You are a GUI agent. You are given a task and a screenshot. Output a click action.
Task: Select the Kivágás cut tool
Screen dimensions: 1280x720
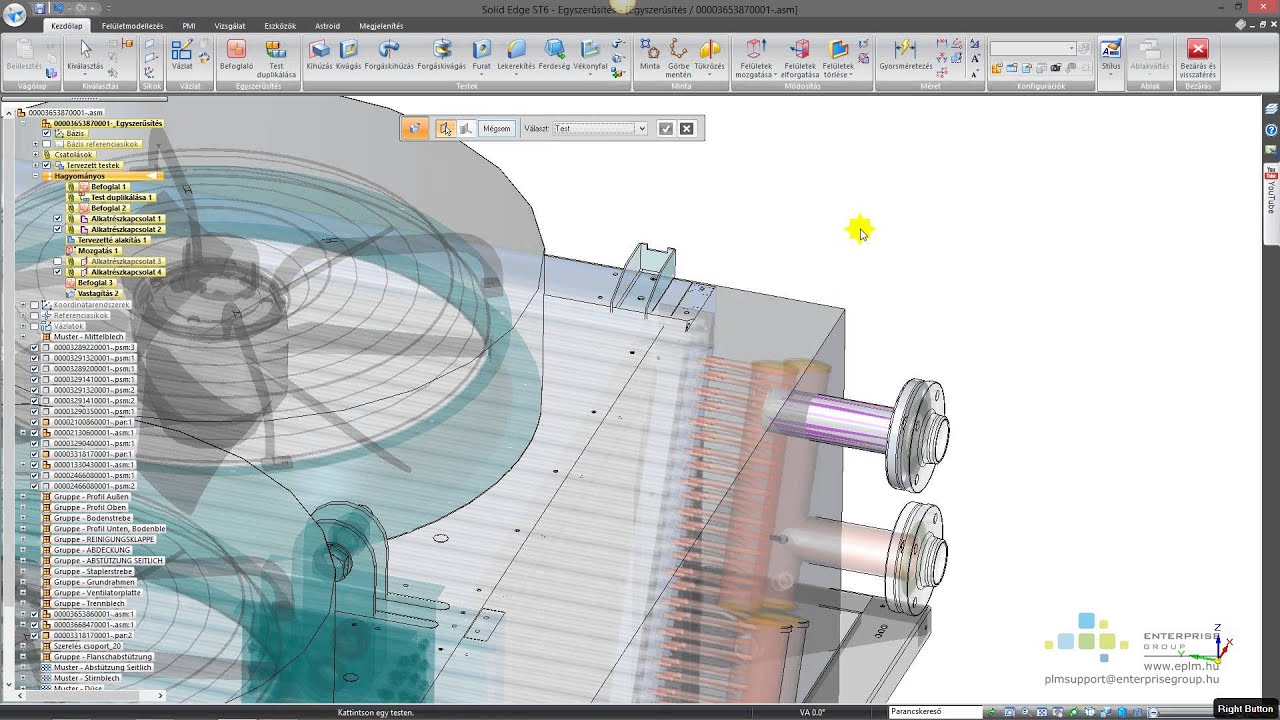click(348, 55)
